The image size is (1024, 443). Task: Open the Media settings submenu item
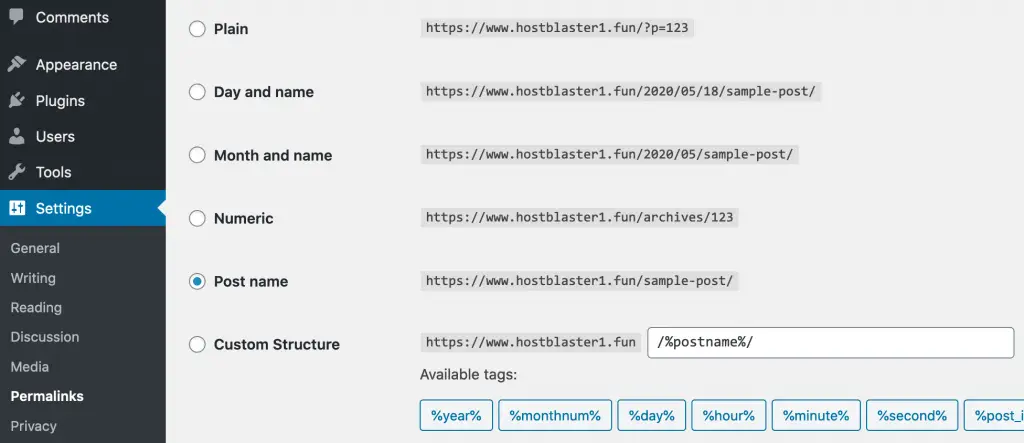point(29,366)
